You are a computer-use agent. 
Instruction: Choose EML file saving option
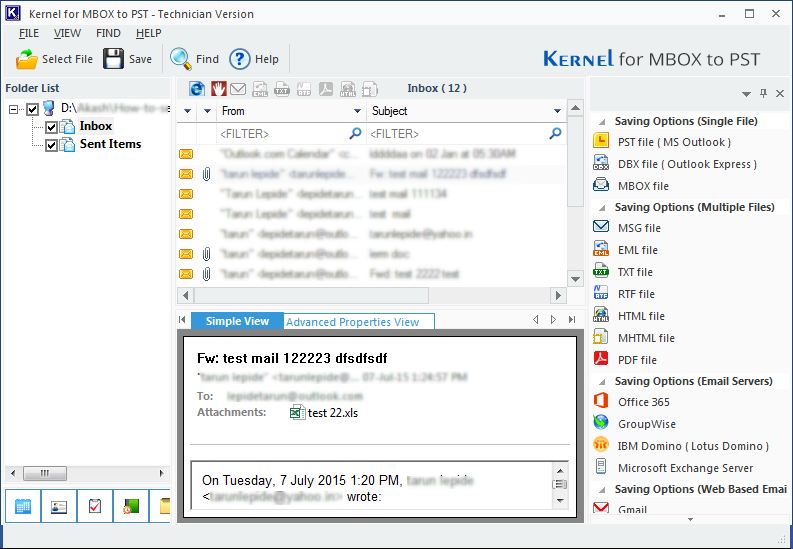click(638, 250)
